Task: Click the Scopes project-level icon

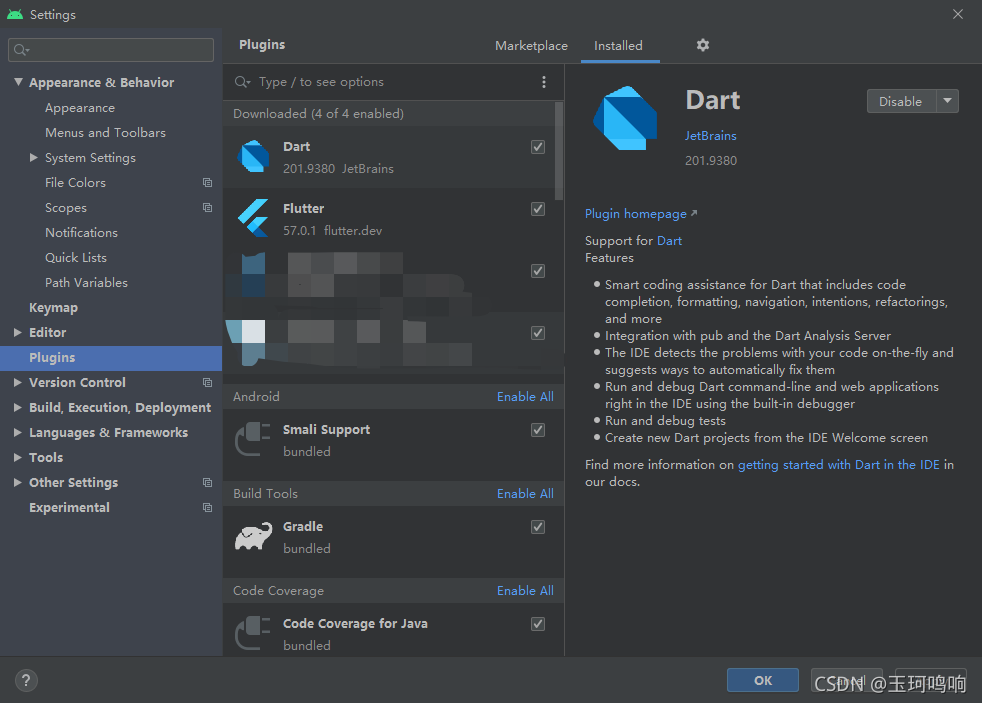Action: coord(207,208)
